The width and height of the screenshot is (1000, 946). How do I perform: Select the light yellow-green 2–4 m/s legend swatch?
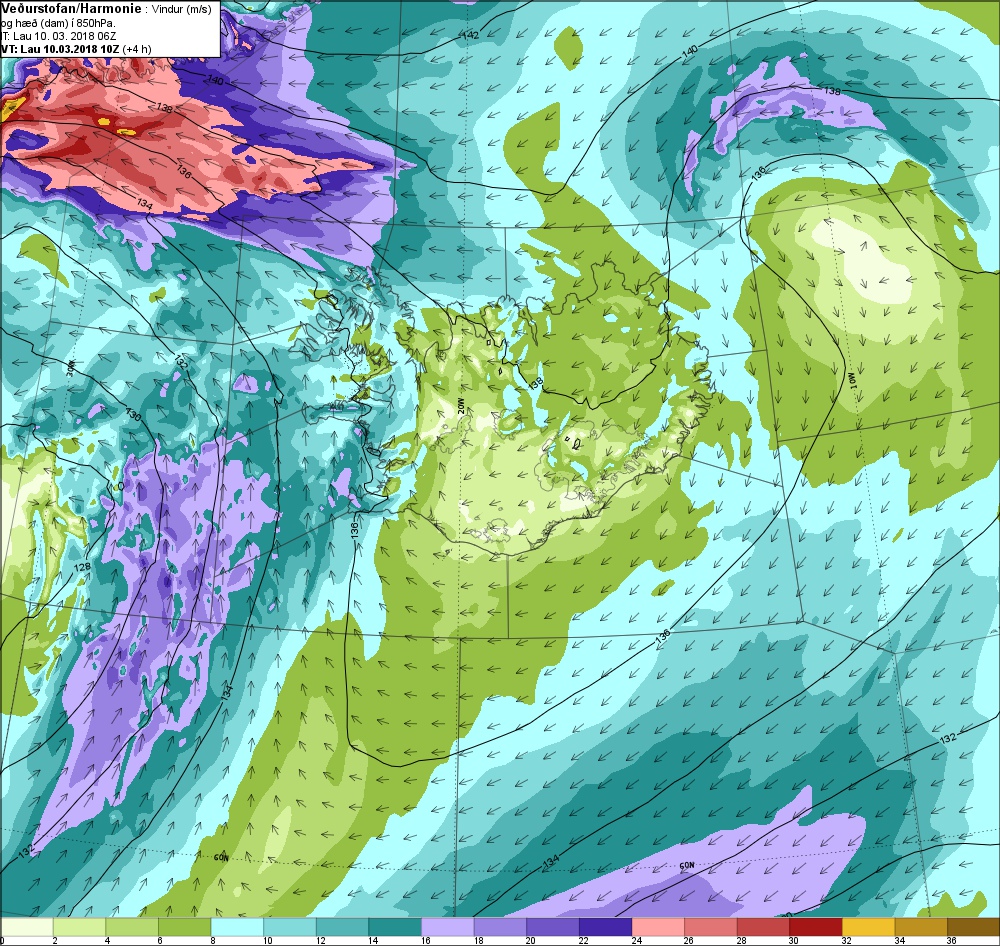79,927
